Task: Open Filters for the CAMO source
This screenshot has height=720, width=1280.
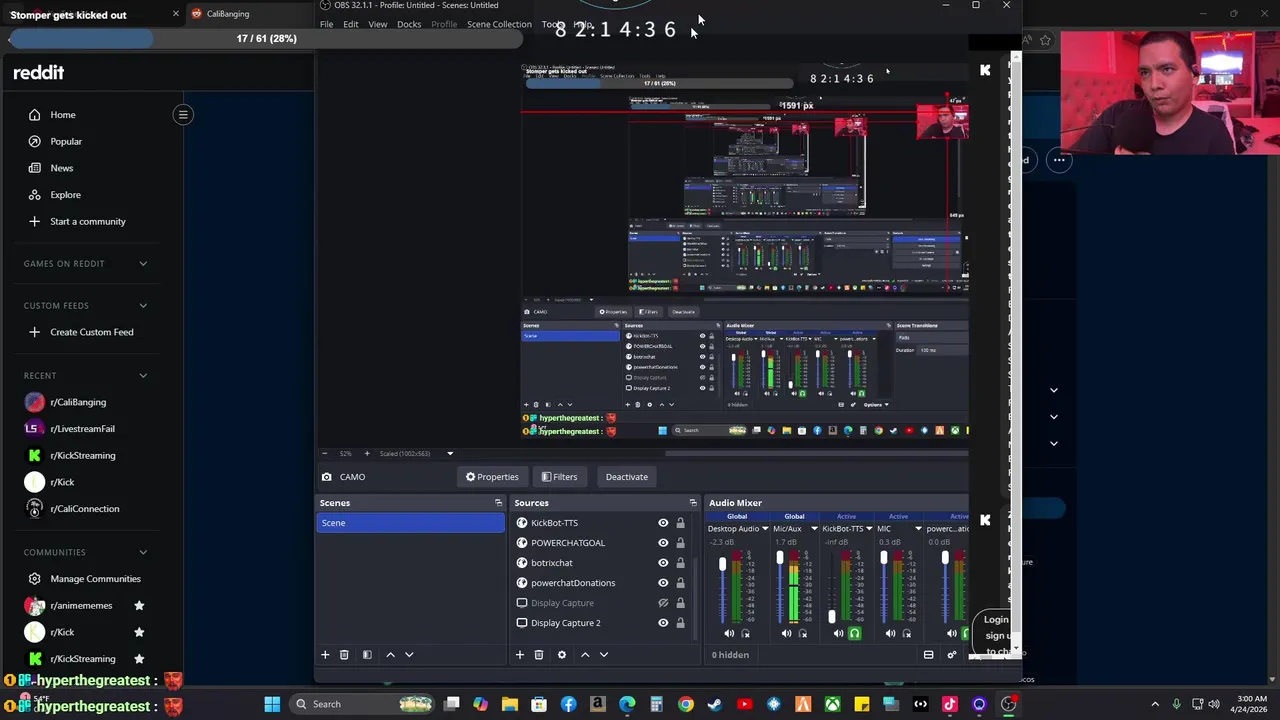Action: click(x=559, y=477)
